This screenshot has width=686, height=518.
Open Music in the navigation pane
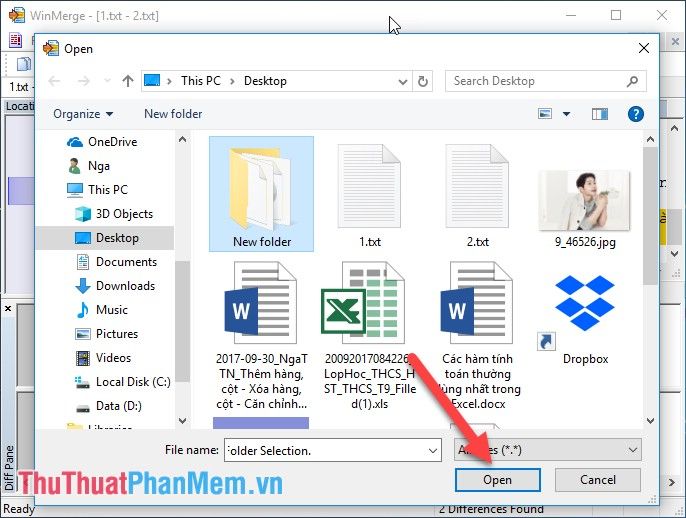click(102, 310)
